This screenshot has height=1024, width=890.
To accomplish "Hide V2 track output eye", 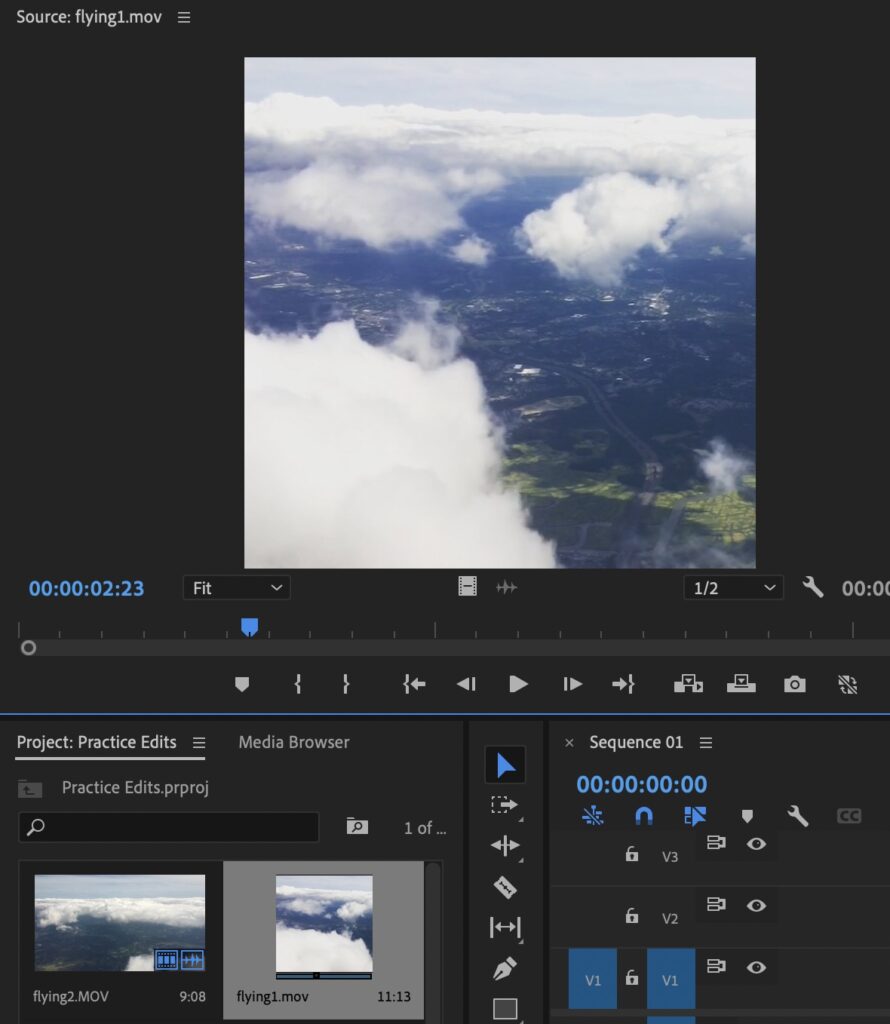I will point(756,905).
